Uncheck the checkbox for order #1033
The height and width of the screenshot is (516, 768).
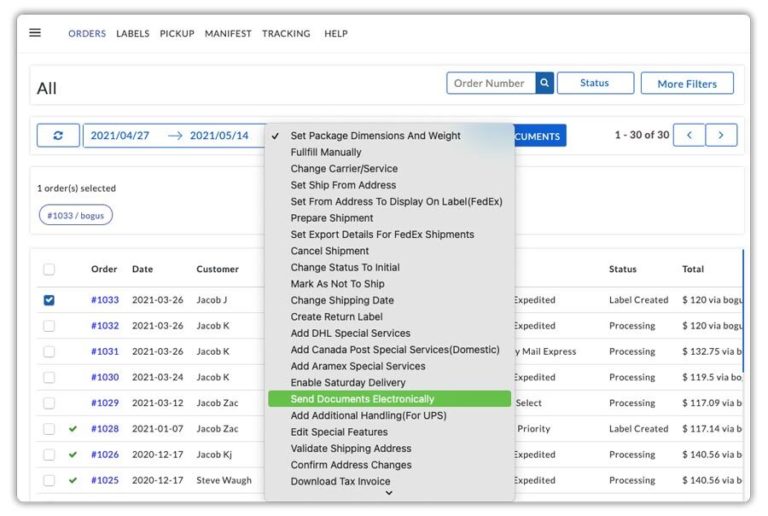coord(49,300)
